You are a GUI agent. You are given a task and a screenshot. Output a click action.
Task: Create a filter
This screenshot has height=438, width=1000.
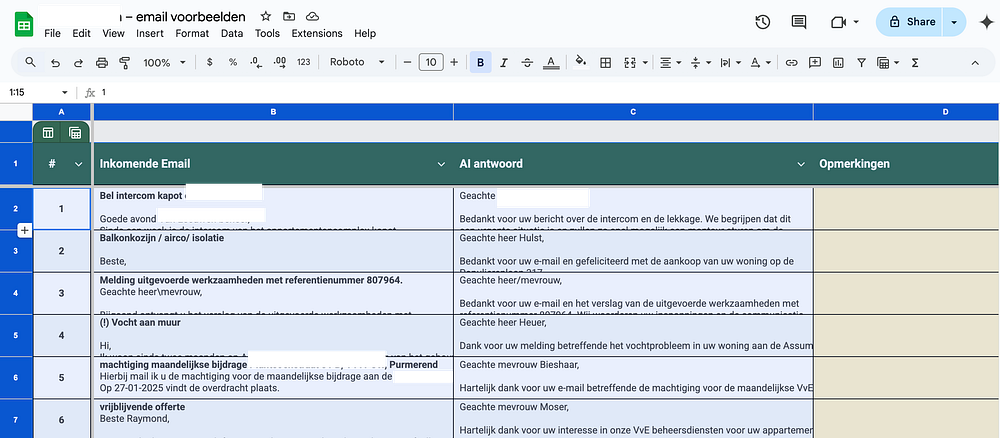coord(861,62)
